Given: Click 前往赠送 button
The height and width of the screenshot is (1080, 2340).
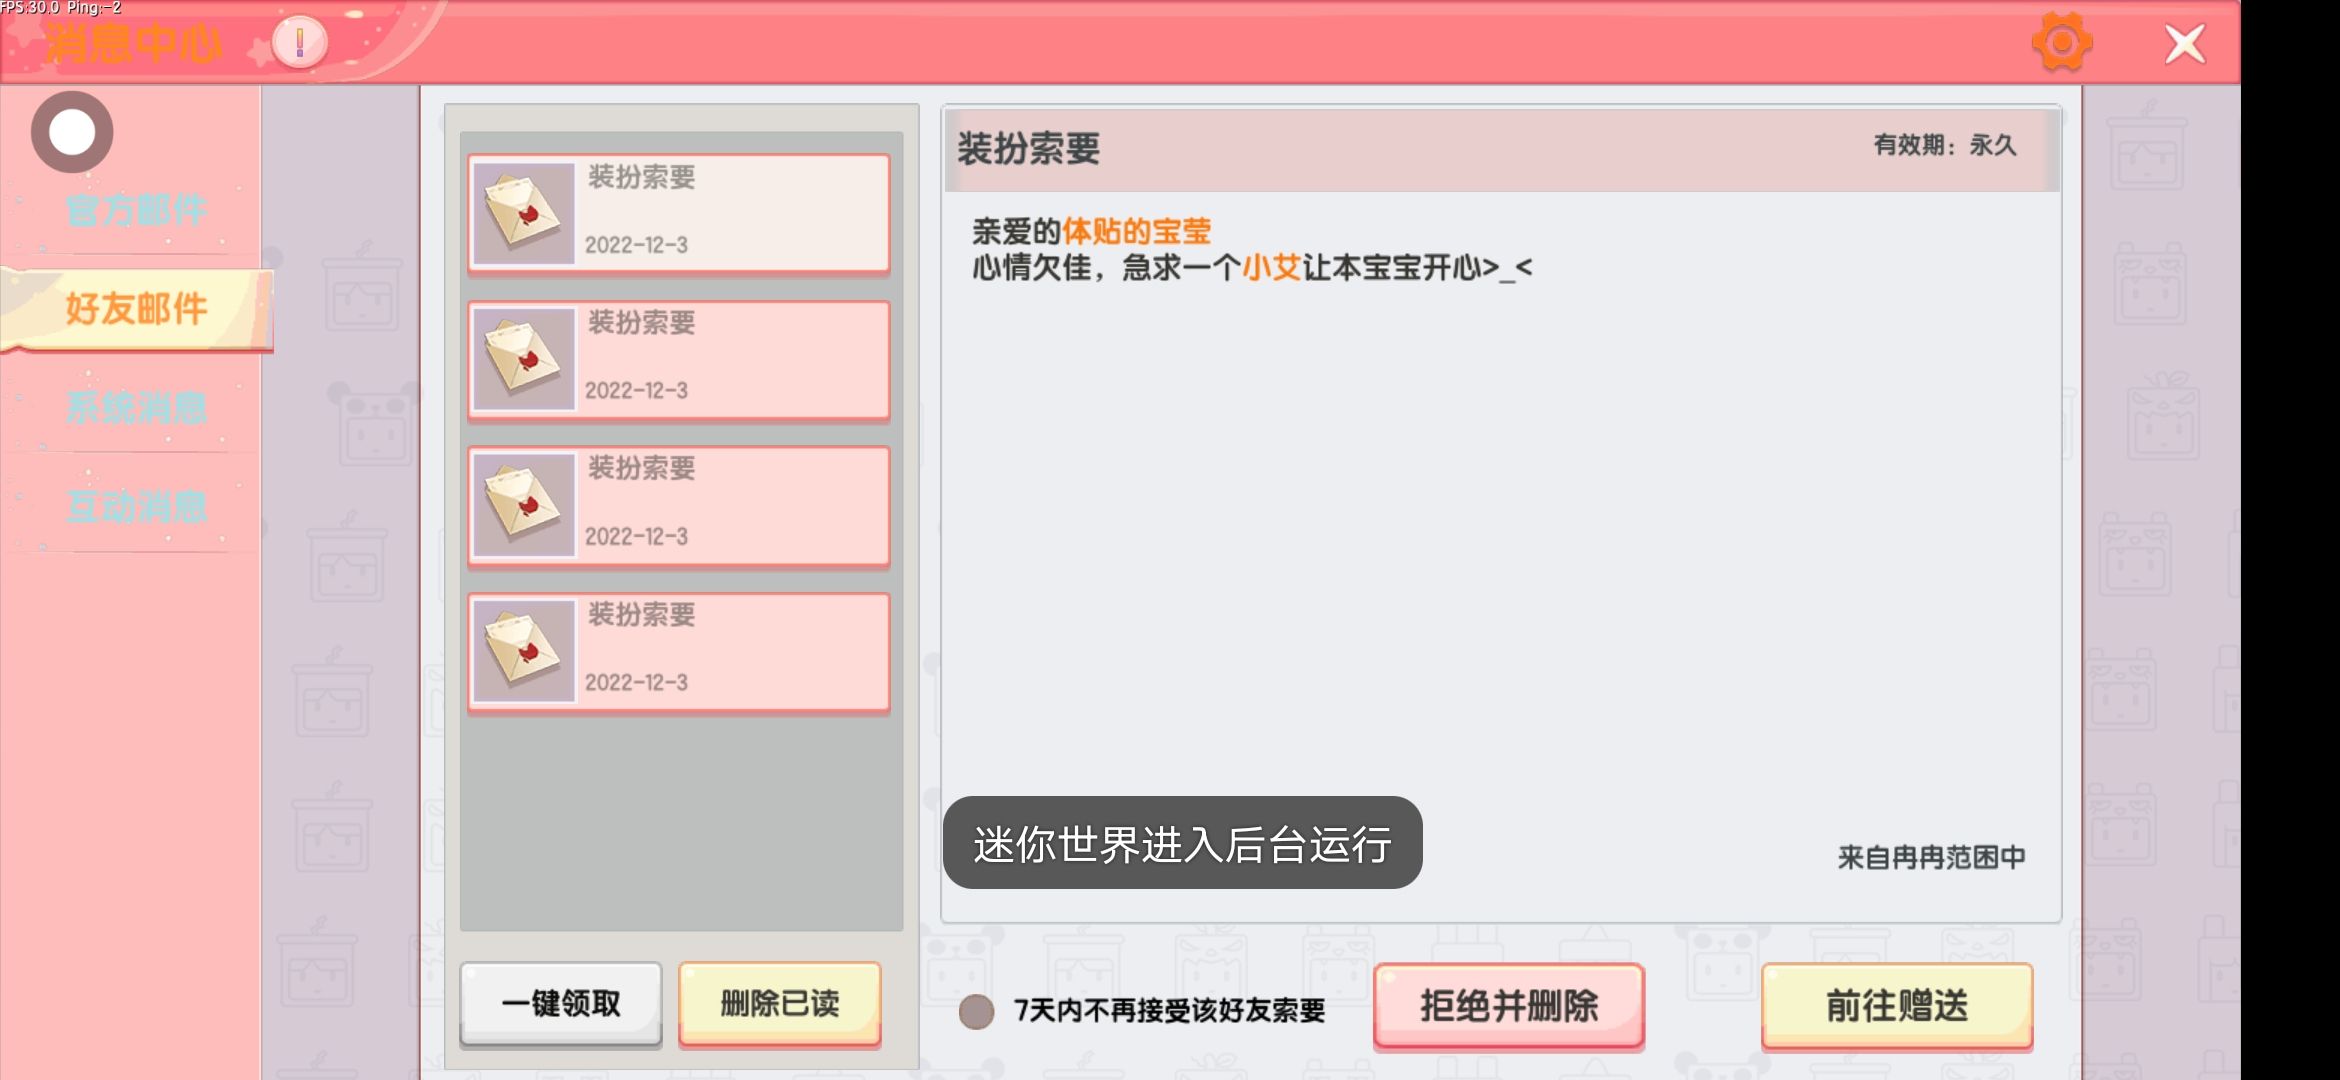Looking at the screenshot, I should pyautogui.click(x=1896, y=1006).
